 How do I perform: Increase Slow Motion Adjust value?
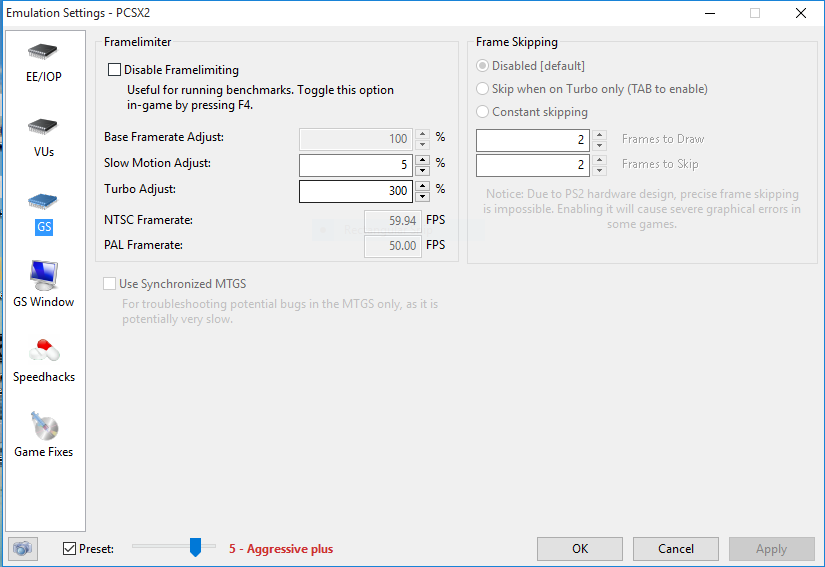422,159
